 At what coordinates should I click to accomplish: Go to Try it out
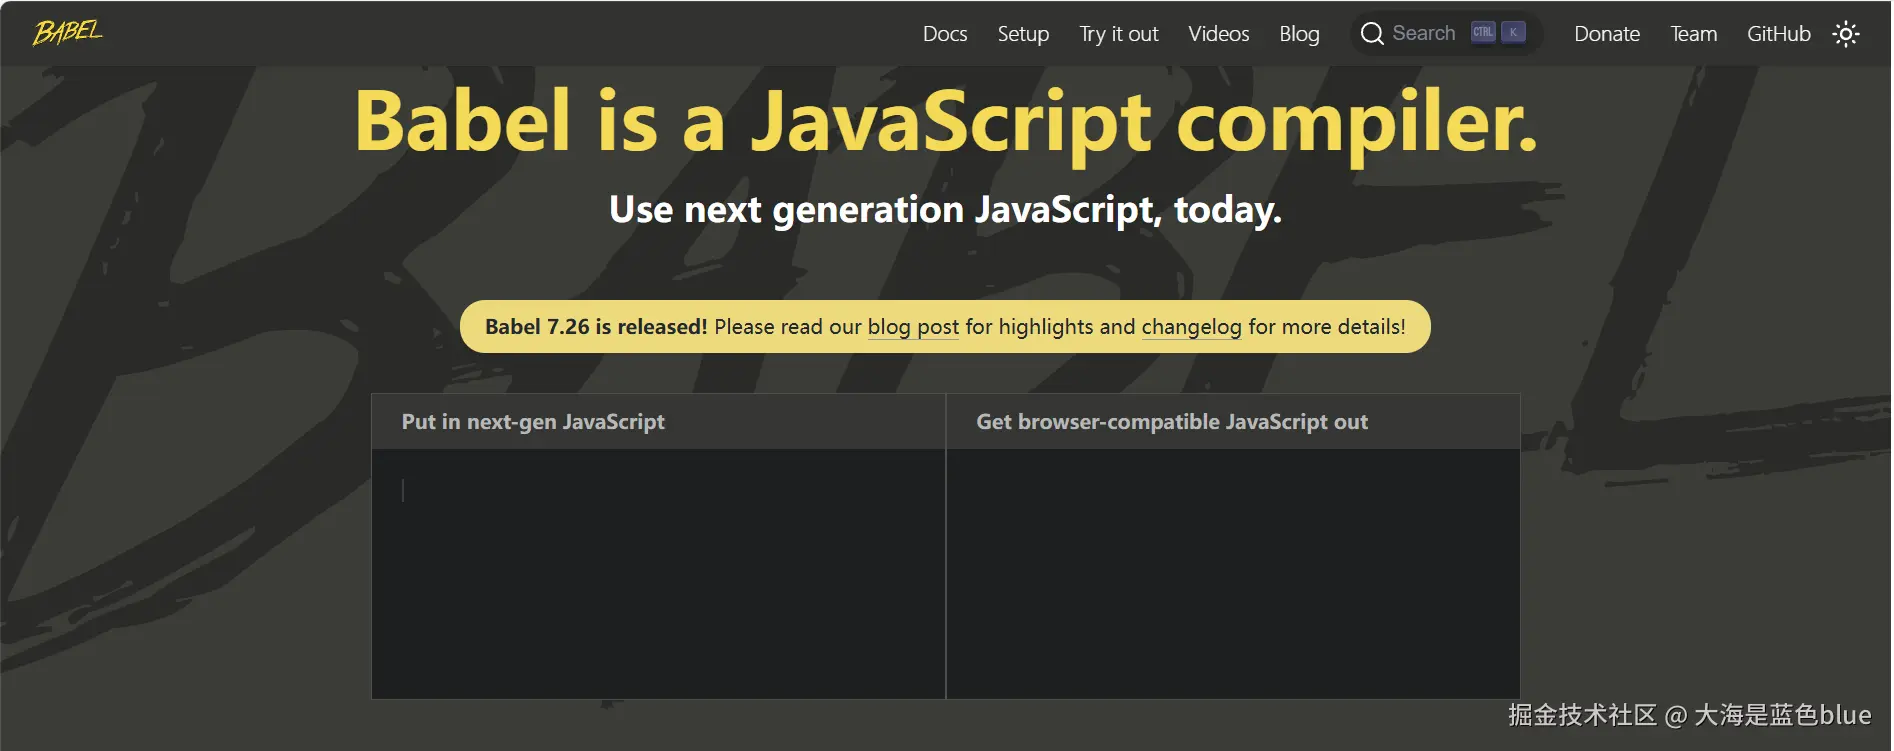click(1119, 34)
